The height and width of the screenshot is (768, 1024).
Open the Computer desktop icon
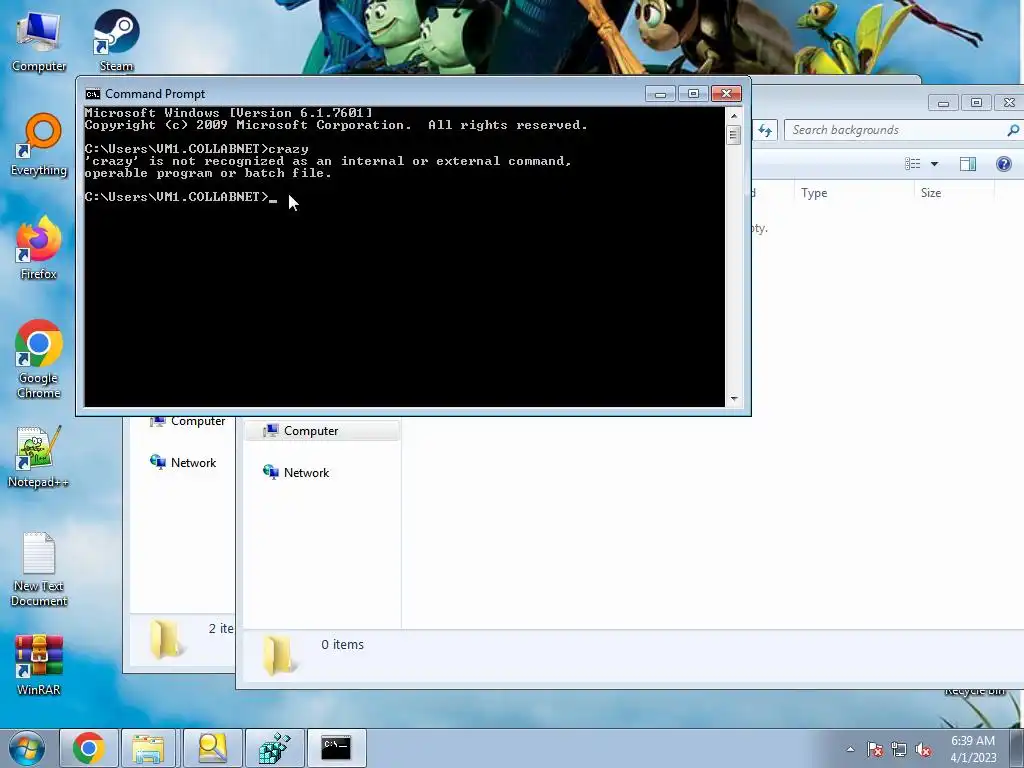39,40
